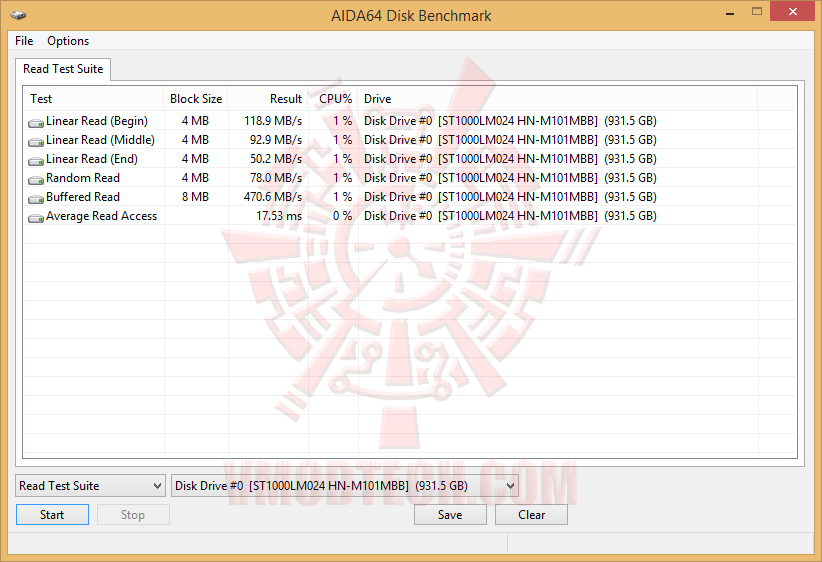Click the 50.2 MB/s result value

pos(276,159)
